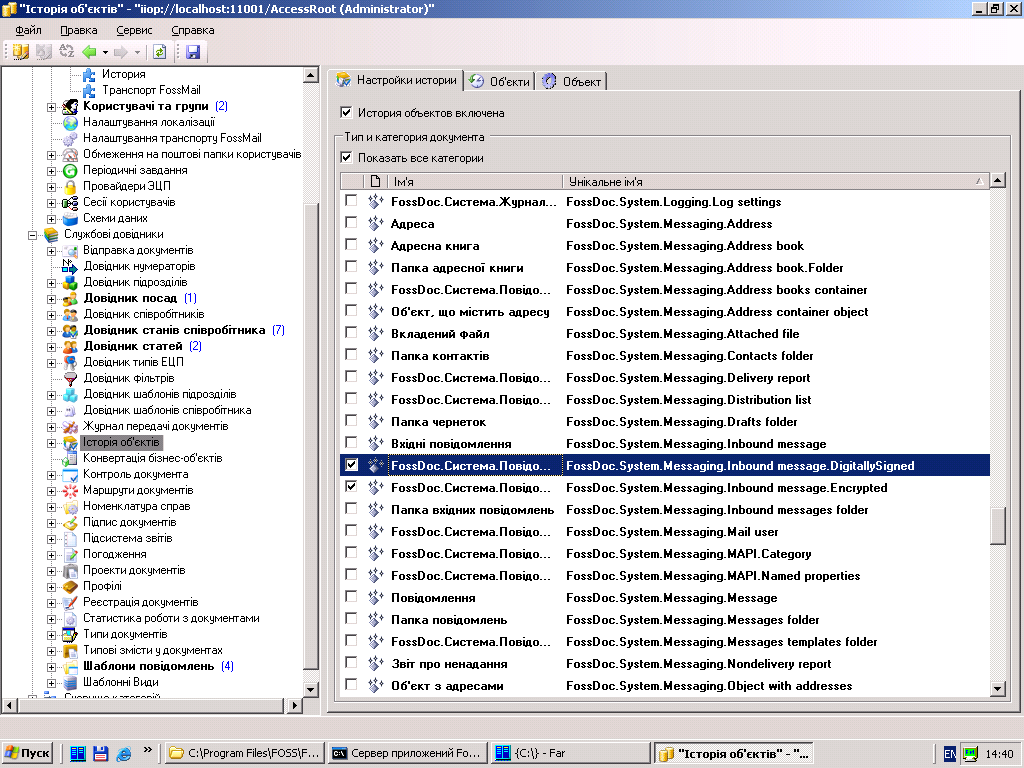The image size is (1024, 768).
Task: Expand the Шаблони повідомлень node
Action: (x=52, y=666)
